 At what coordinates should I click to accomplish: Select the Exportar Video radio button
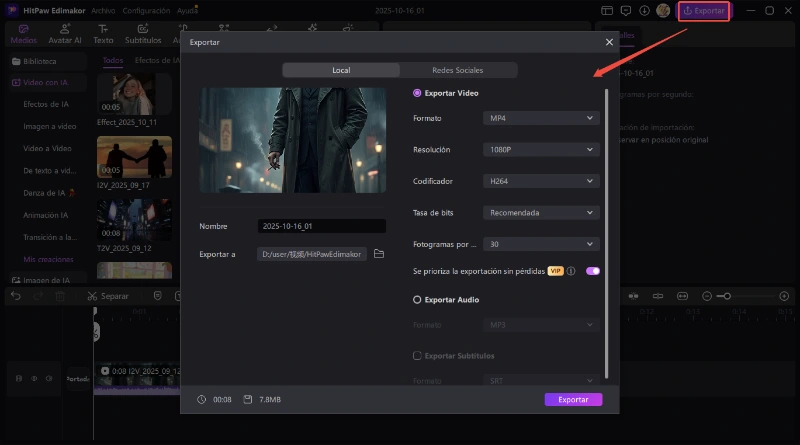(417, 93)
